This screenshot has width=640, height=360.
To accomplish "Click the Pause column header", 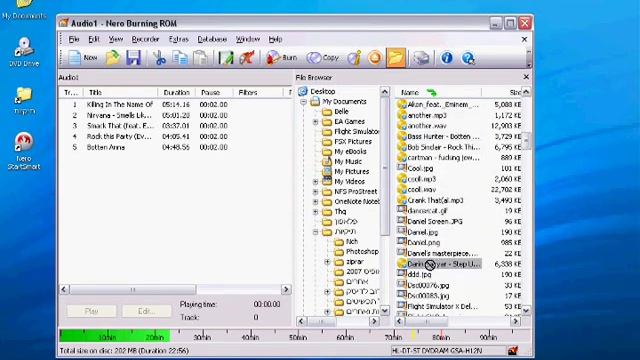I will (214, 93).
